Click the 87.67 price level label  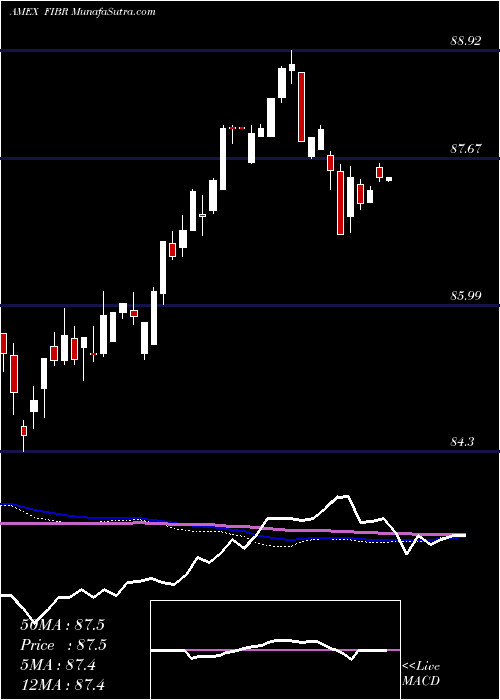click(x=466, y=149)
